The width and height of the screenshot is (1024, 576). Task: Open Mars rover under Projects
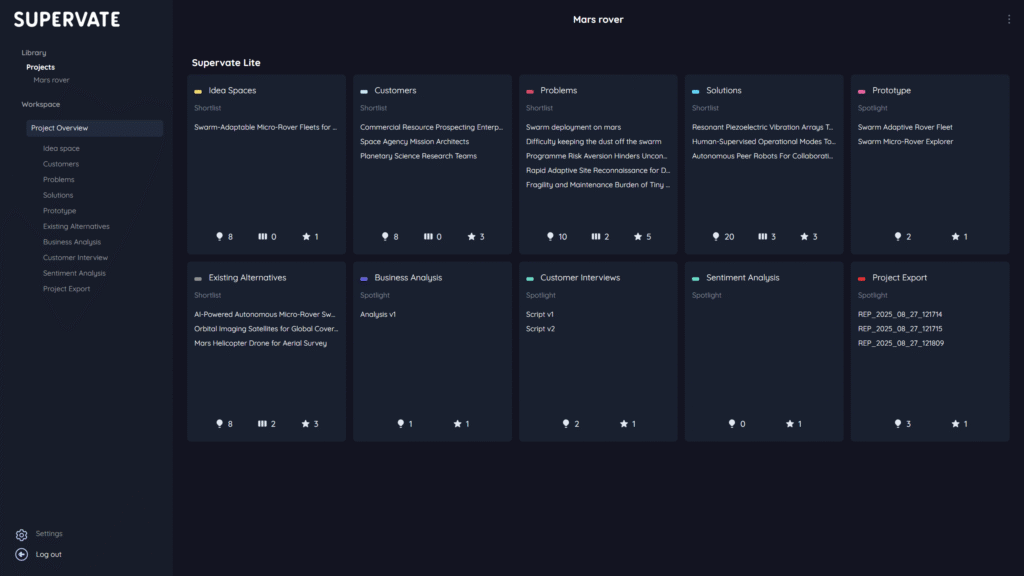51,80
